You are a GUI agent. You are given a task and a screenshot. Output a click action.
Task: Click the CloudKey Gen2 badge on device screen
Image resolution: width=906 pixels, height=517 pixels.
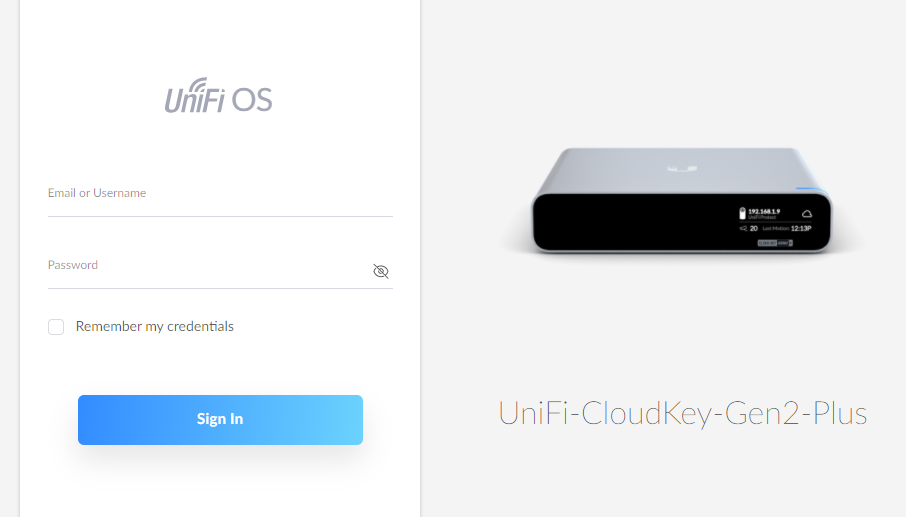pyautogui.click(x=775, y=243)
